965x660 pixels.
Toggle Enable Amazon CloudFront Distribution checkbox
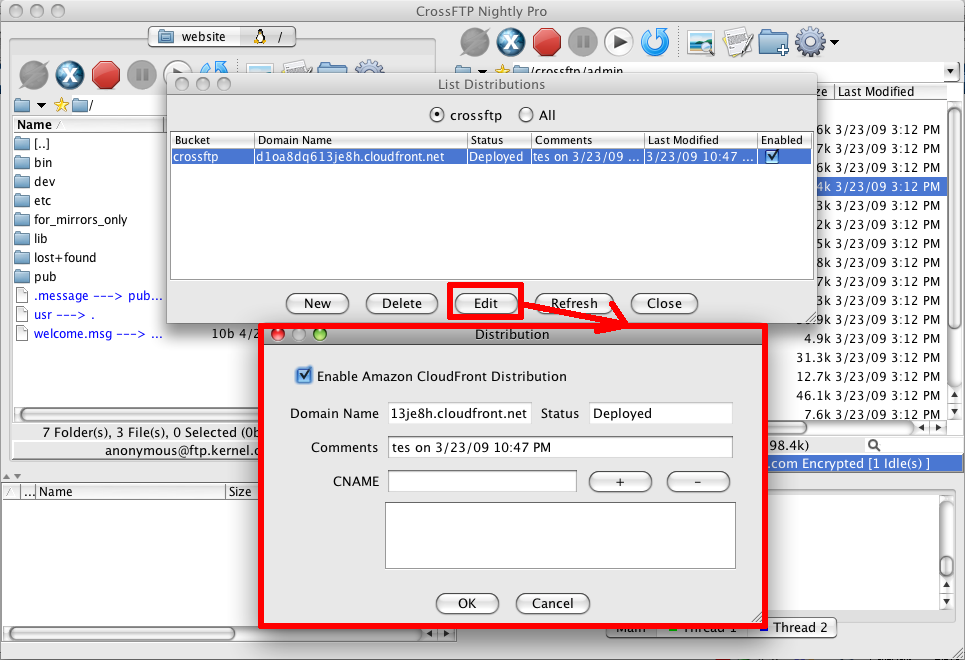click(x=304, y=376)
